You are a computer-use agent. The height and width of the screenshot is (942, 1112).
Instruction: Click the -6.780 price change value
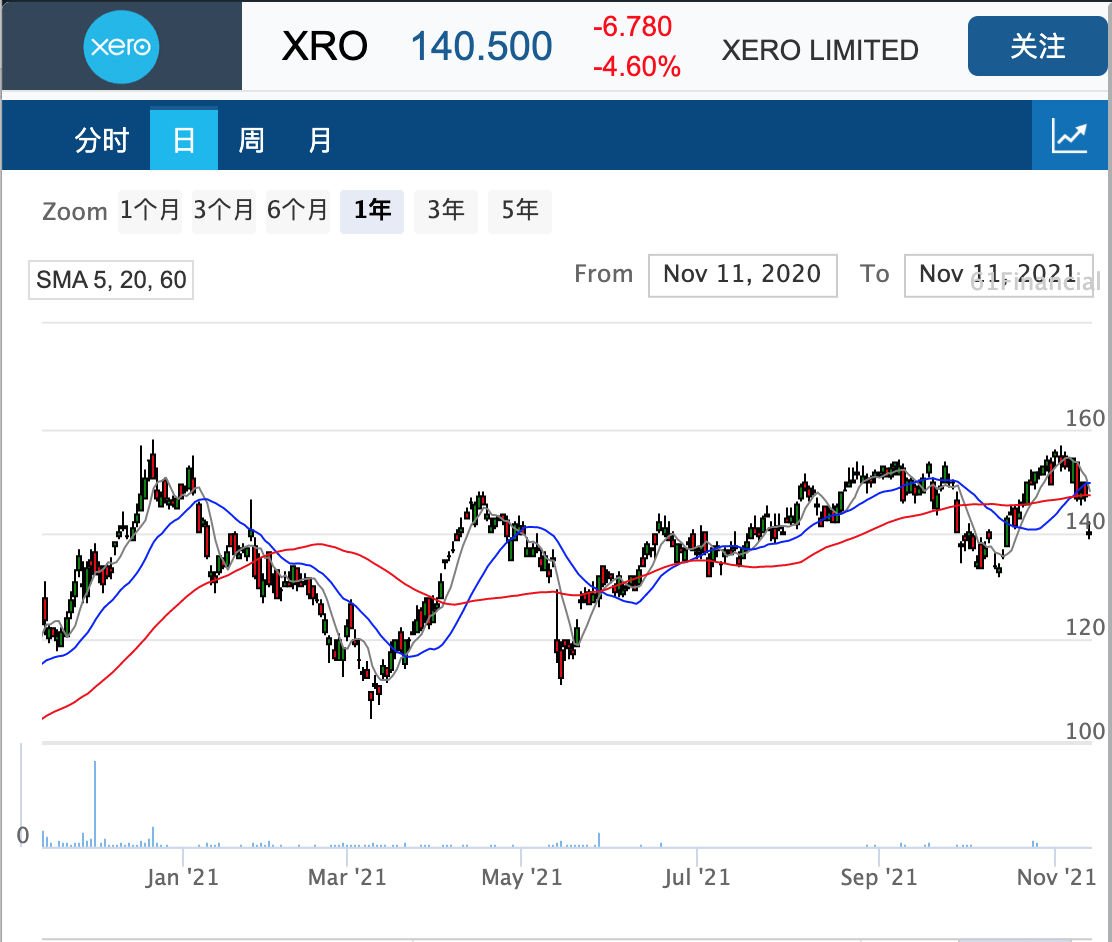[x=633, y=27]
